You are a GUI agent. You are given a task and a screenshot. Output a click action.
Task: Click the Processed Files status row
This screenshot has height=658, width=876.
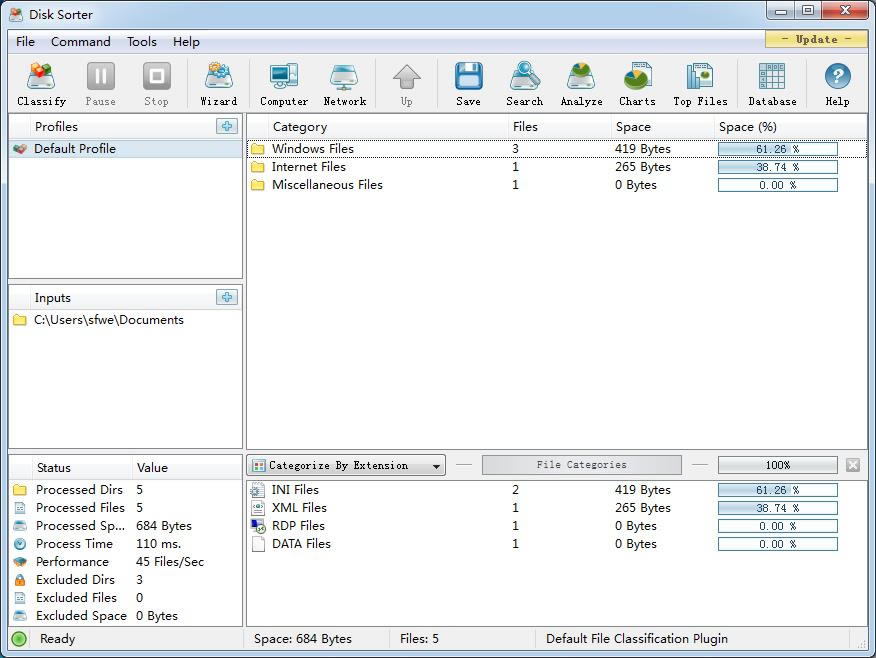(126, 508)
